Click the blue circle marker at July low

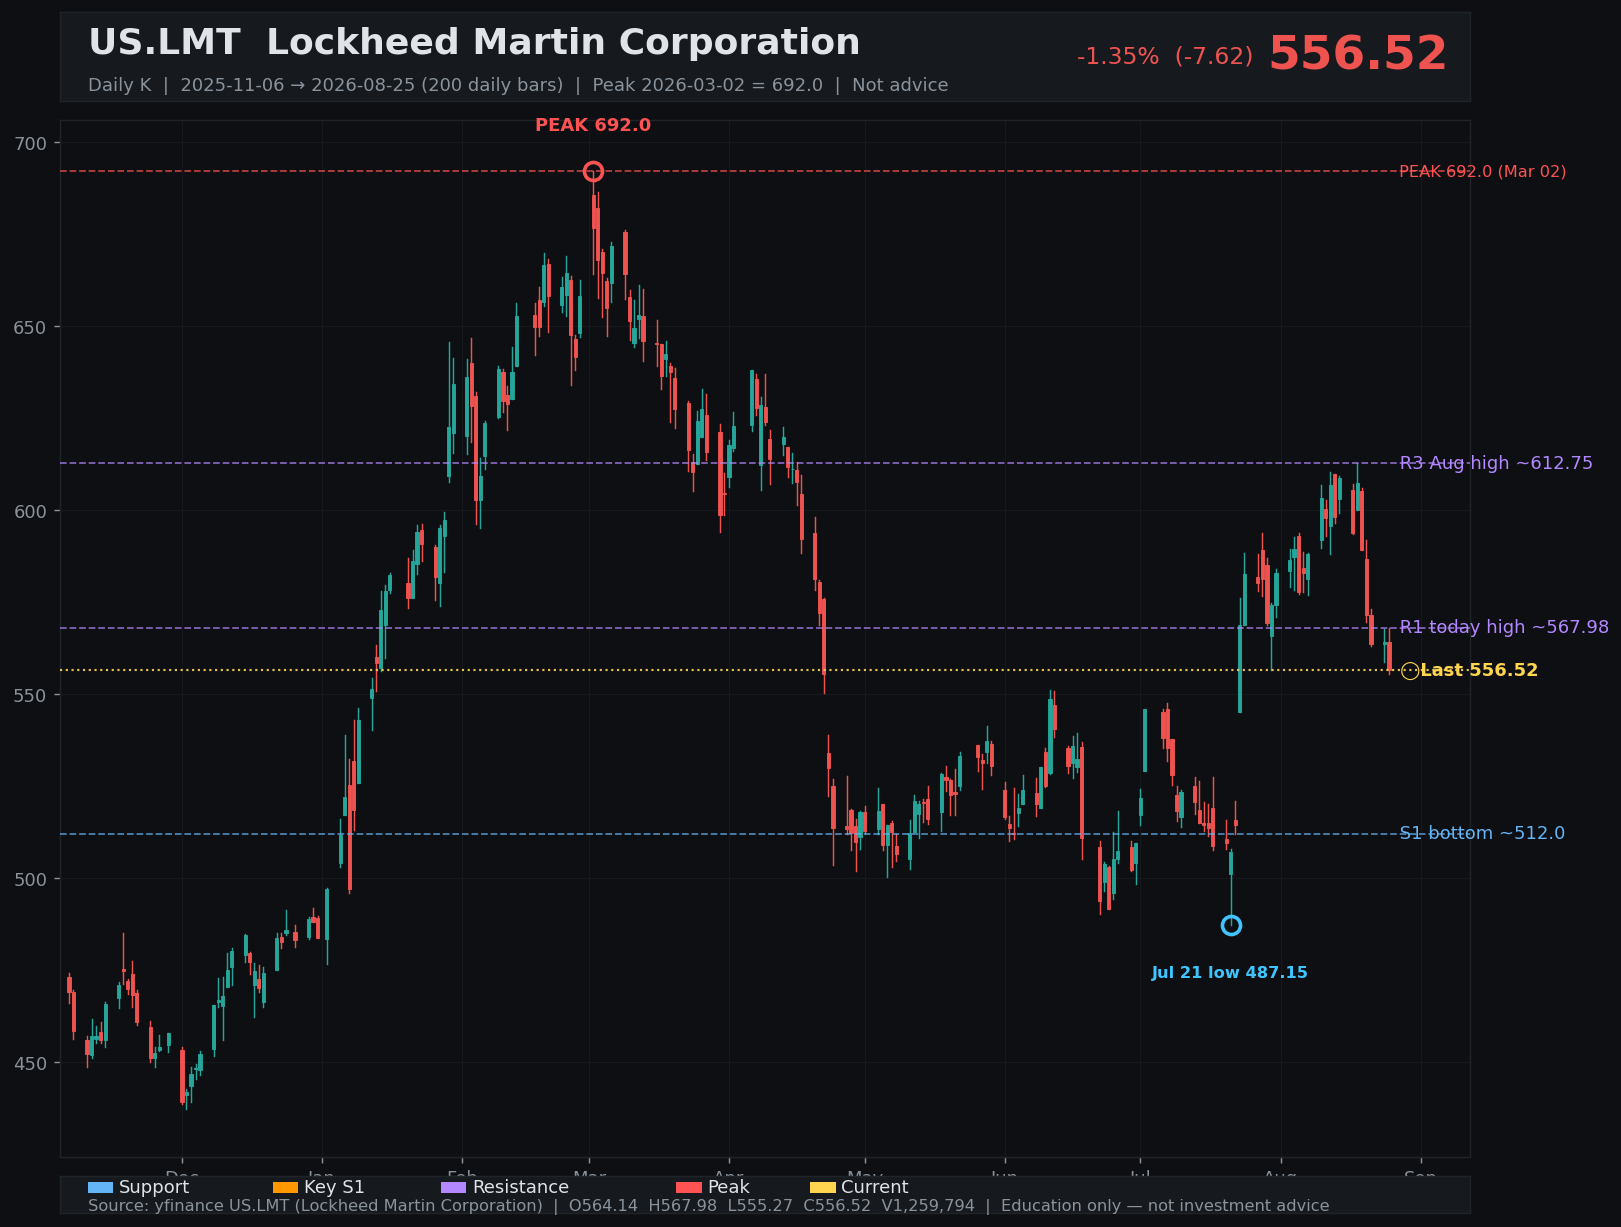pos(1232,926)
